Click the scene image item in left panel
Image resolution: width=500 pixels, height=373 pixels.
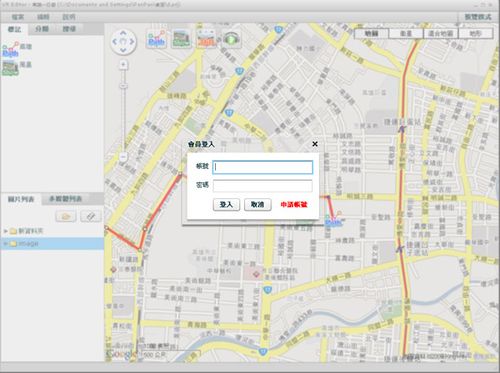click(16, 67)
